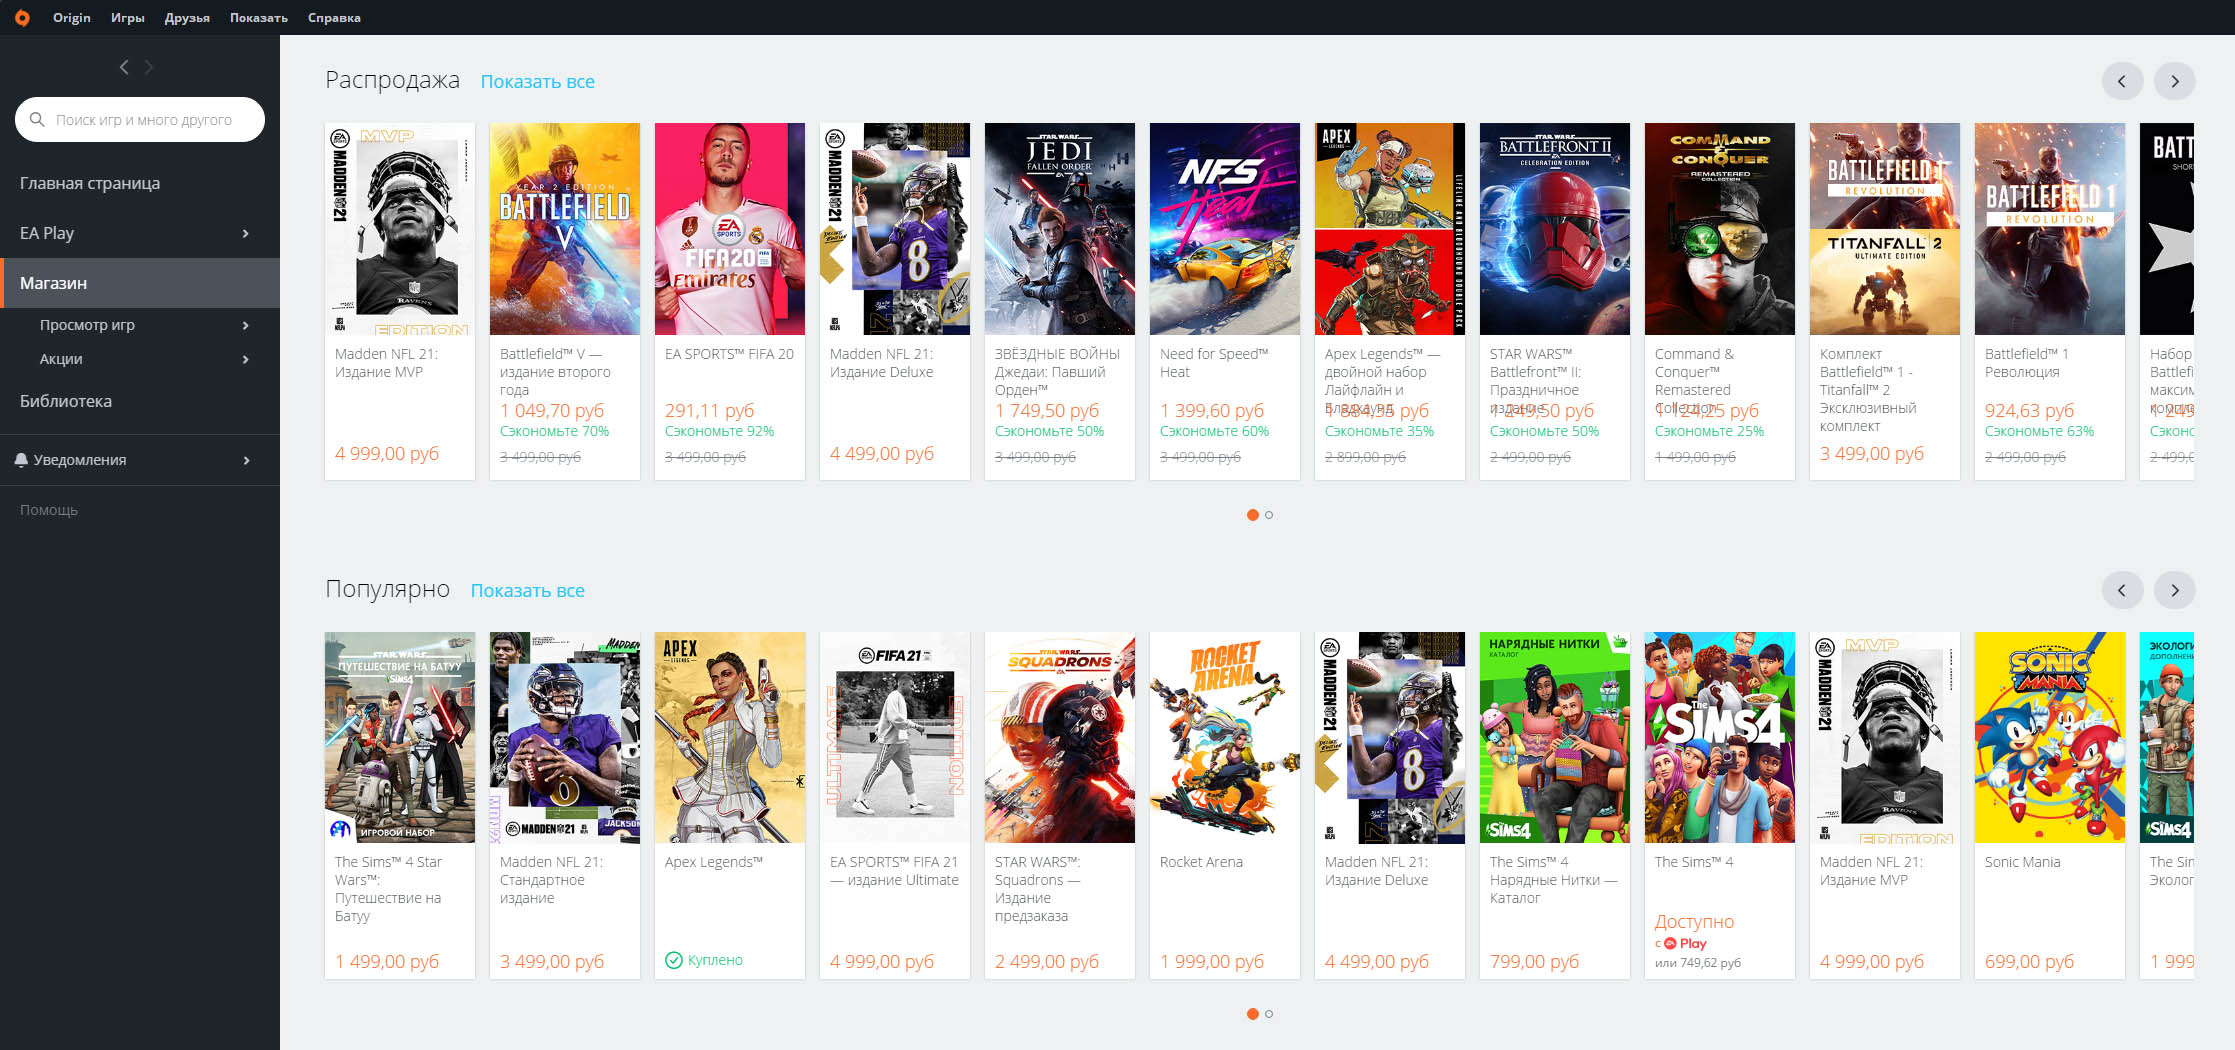Click the previous arrow of the Популярно carousel
2235x1050 pixels.
coord(2122,590)
